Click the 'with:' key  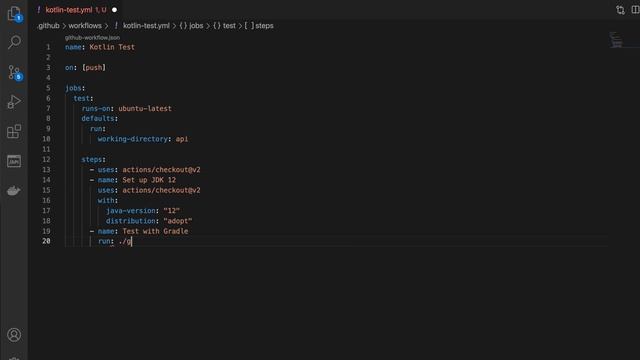point(108,200)
